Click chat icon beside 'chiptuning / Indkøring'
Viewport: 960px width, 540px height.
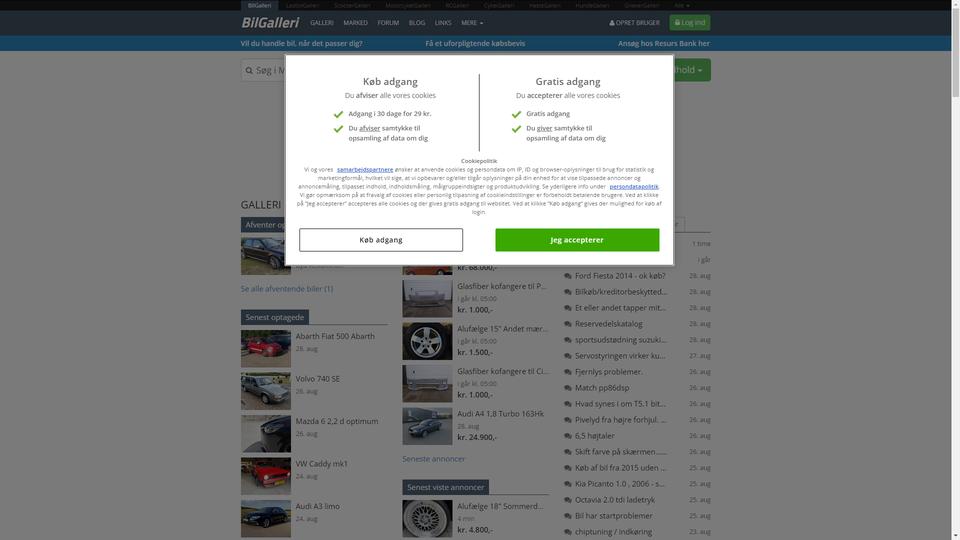point(568,532)
